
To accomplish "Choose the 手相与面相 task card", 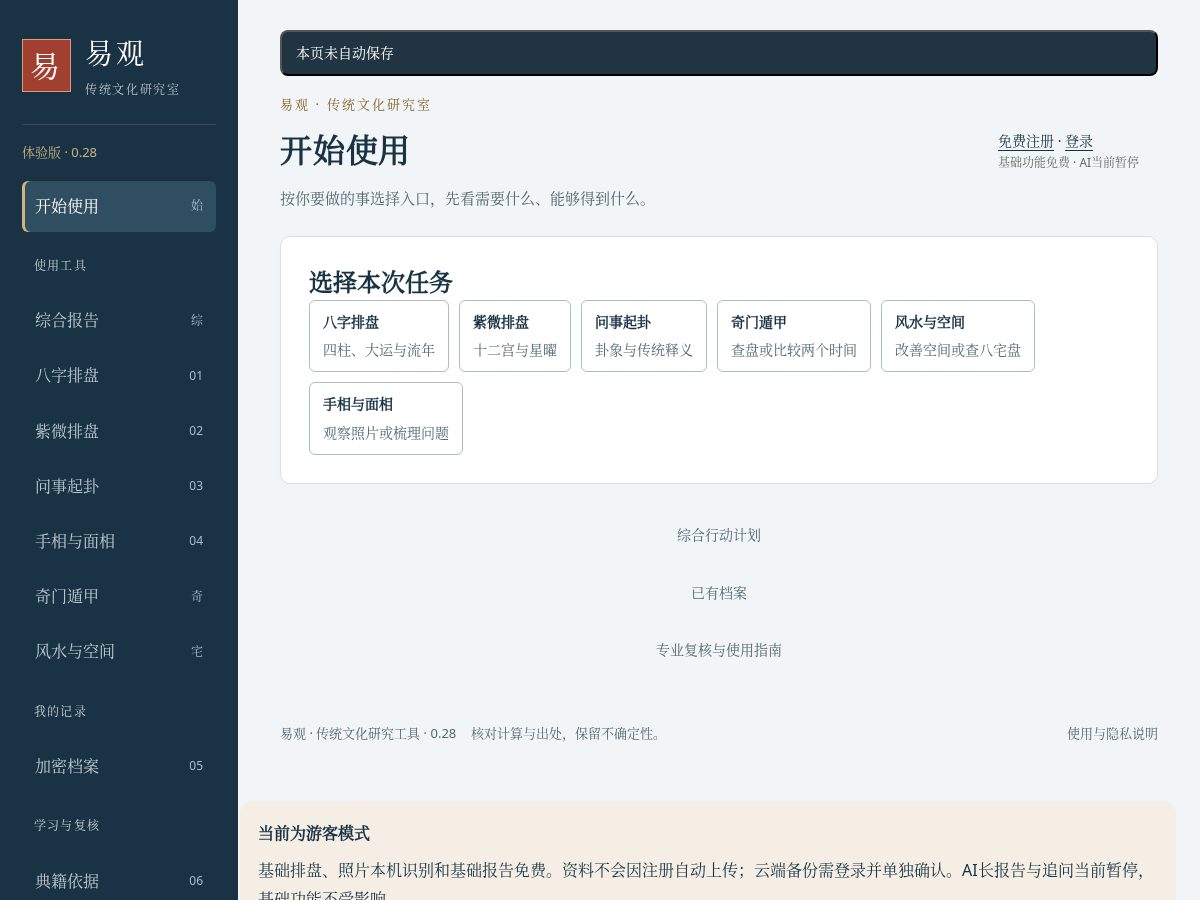I will click(x=386, y=418).
